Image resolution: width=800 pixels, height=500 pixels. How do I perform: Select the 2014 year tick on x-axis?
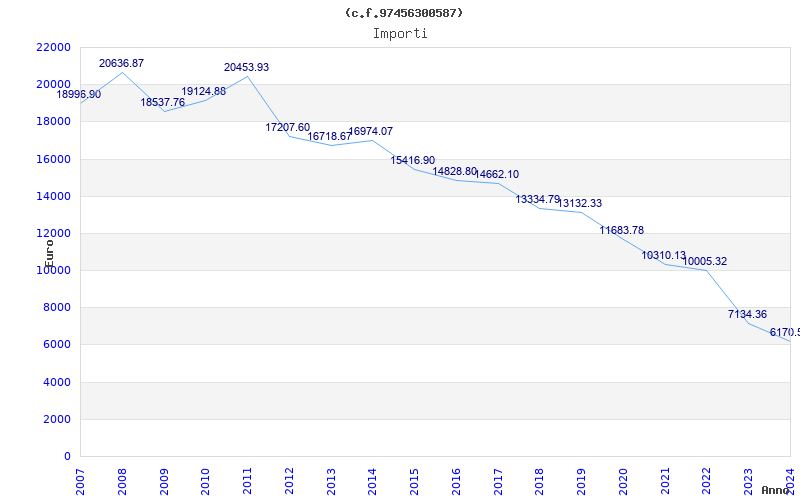tap(372, 478)
